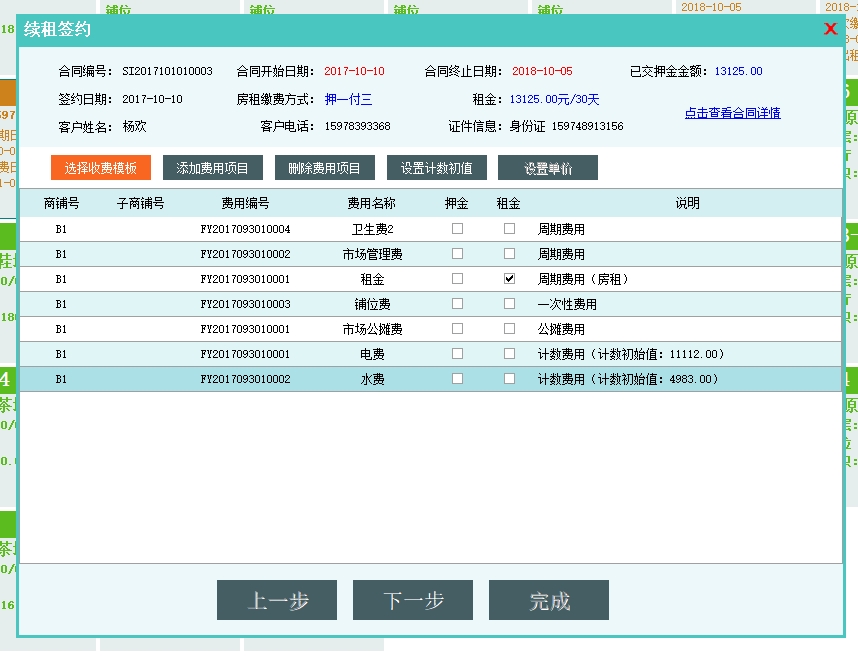
Task: Click the 选择收费模板 orange button
Action: point(101,168)
